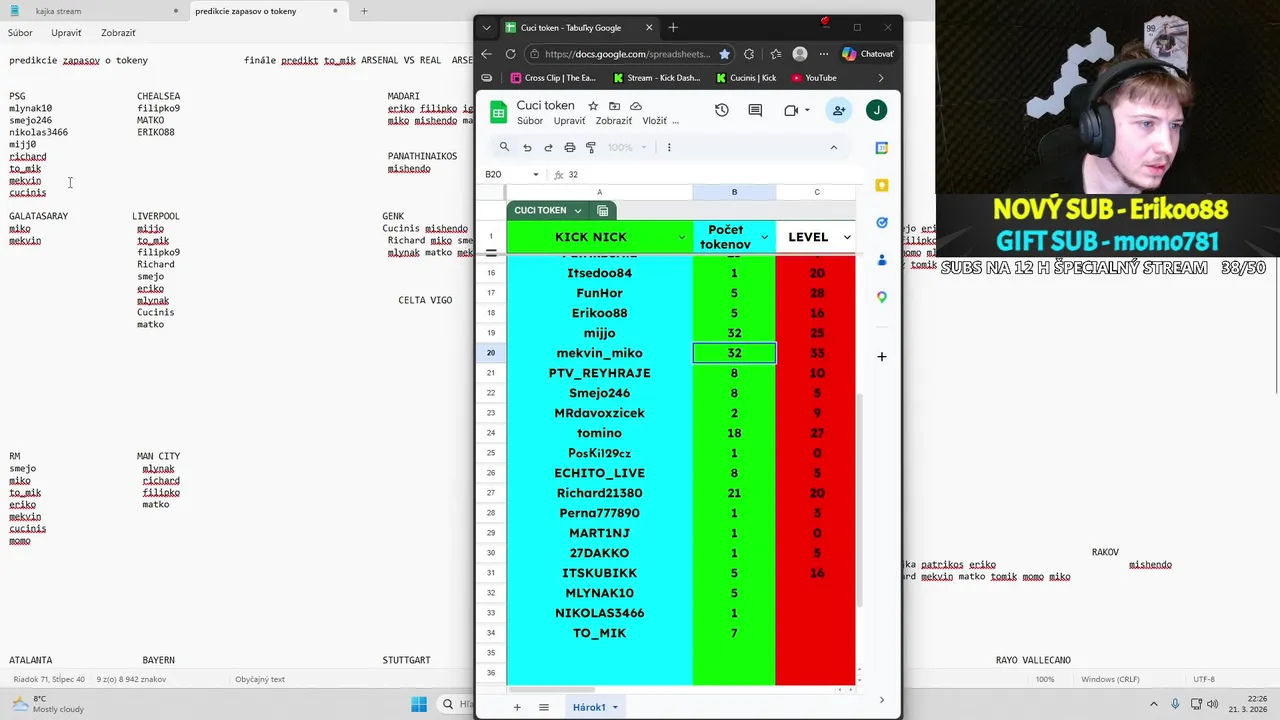
Task: Open the Vložiť menu in Sheets
Action: tap(654, 121)
